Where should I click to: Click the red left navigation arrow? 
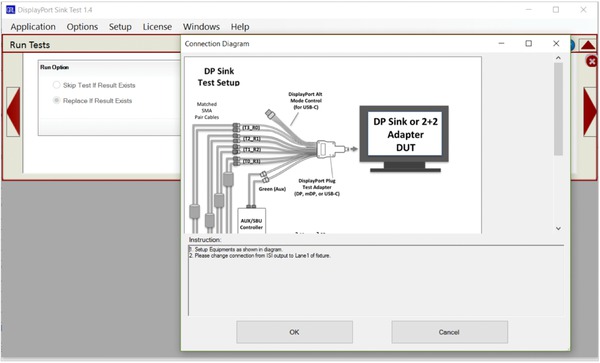[13, 112]
